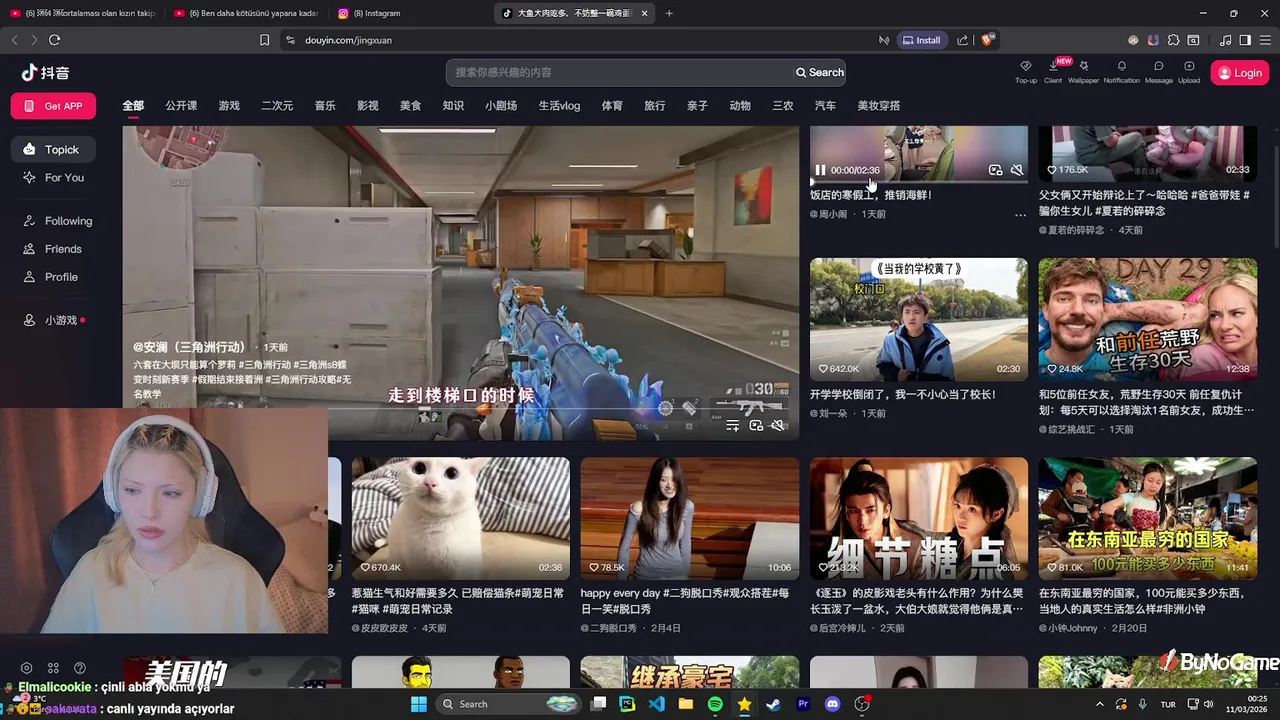
Task: Click the help question mark icon in sidebar
Action: [x=80, y=668]
